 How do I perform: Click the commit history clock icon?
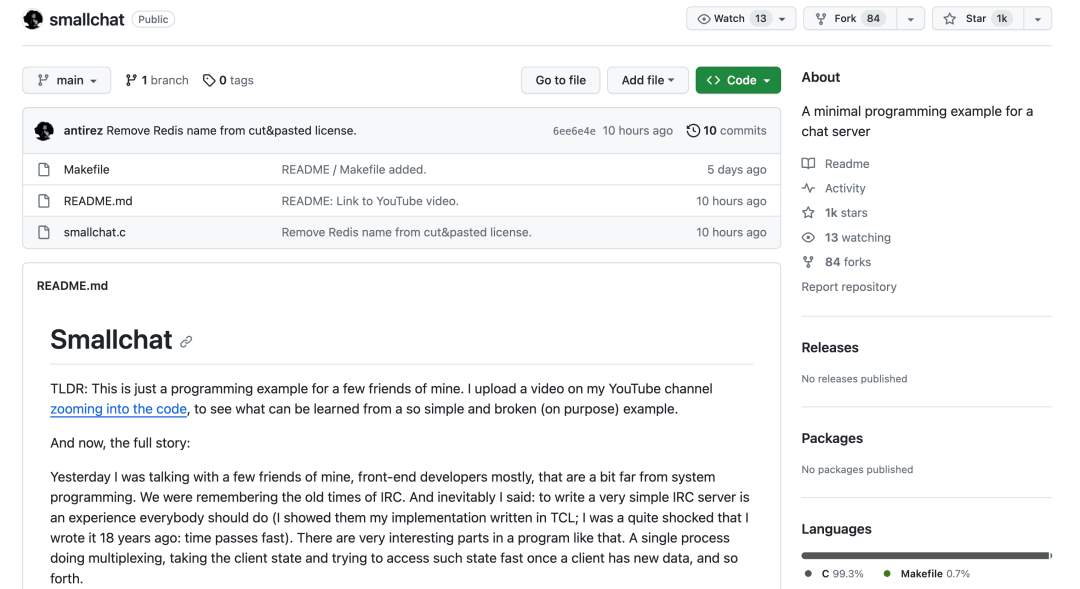point(693,130)
